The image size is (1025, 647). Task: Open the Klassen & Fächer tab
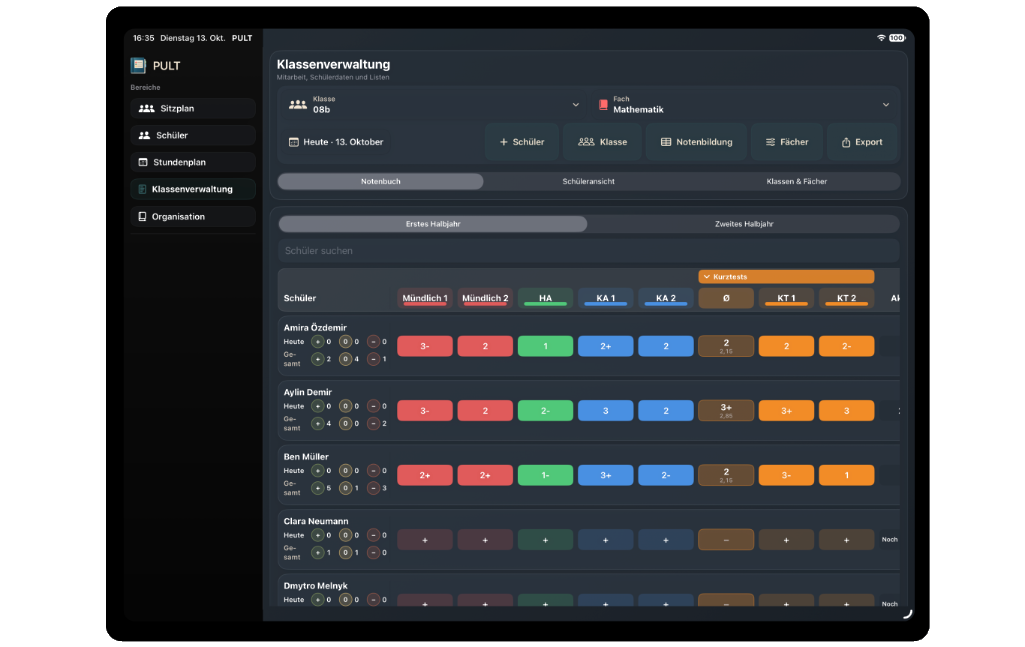(x=796, y=182)
